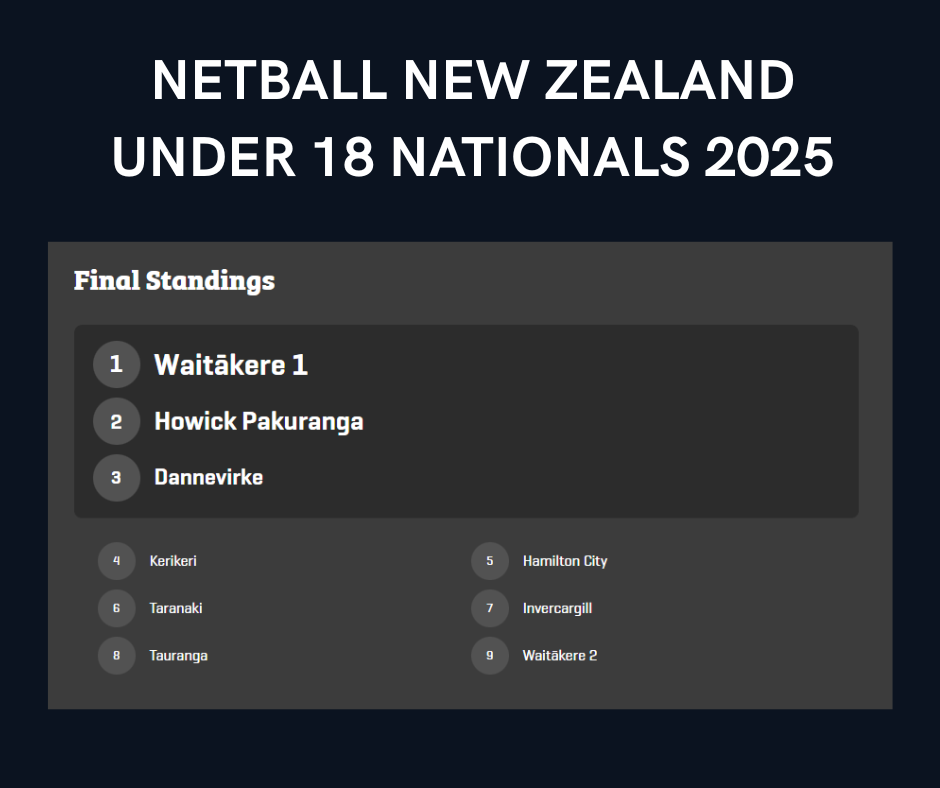Click the Waitākere 2 team name
This screenshot has height=788, width=940.
point(560,655)
